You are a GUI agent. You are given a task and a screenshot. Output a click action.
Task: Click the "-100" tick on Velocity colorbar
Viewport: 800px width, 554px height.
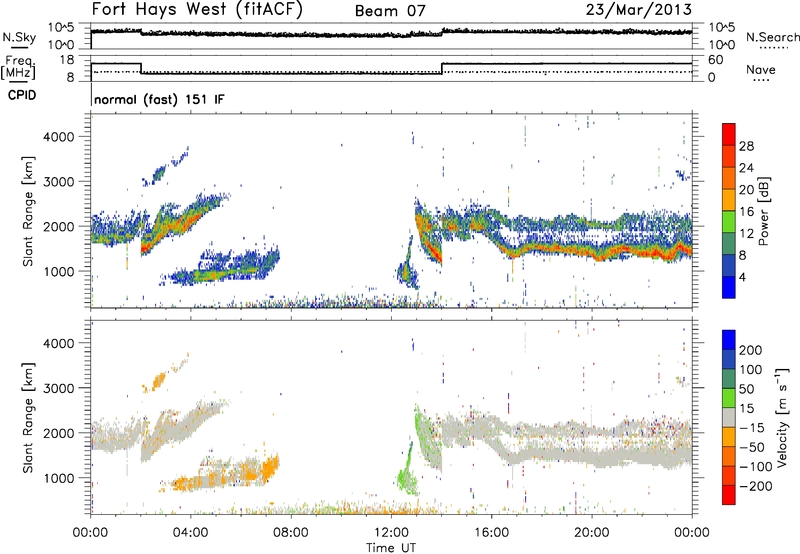756,466
